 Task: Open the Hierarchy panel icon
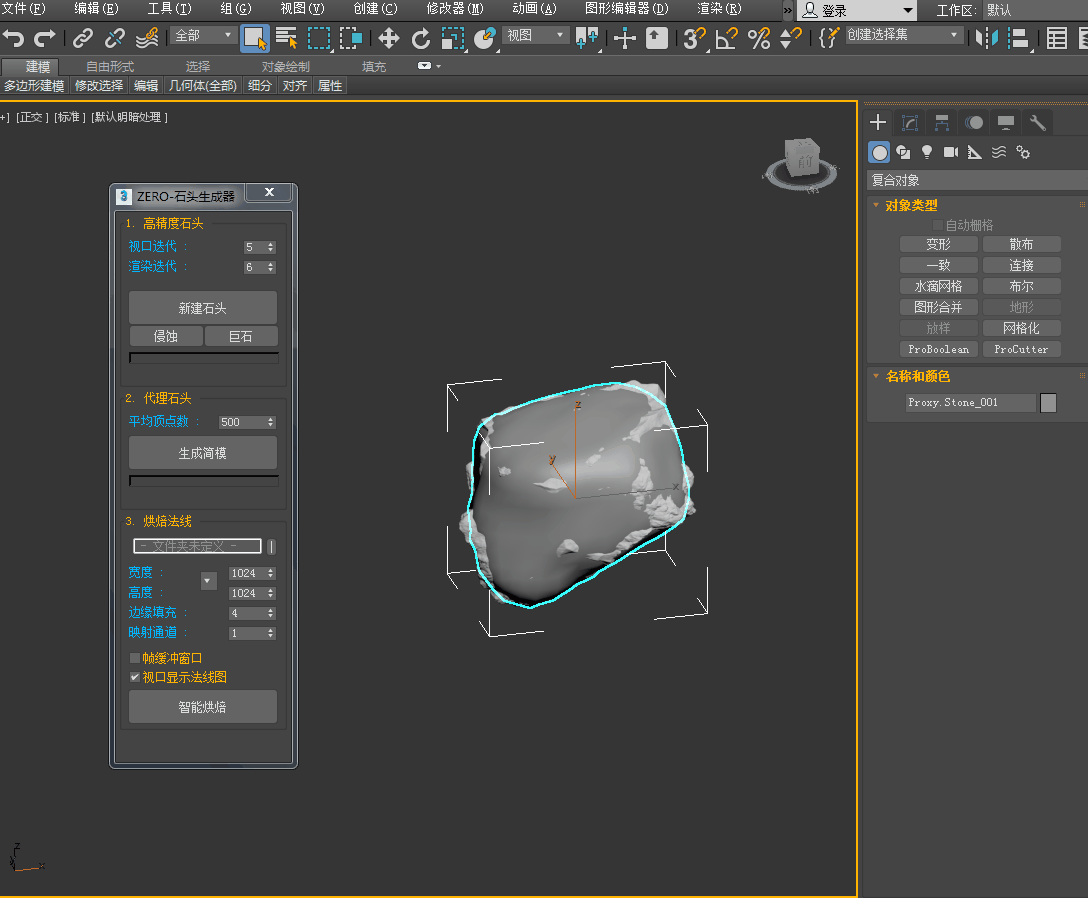point(942,123)
